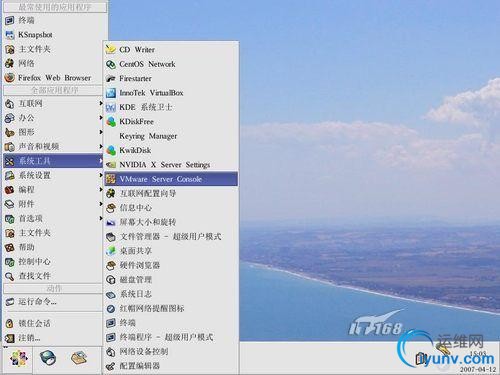This screenshot has height=375, width=500.
Task: Expand the 系统工具 submenu arrow
Action: (x=100, y=161)
